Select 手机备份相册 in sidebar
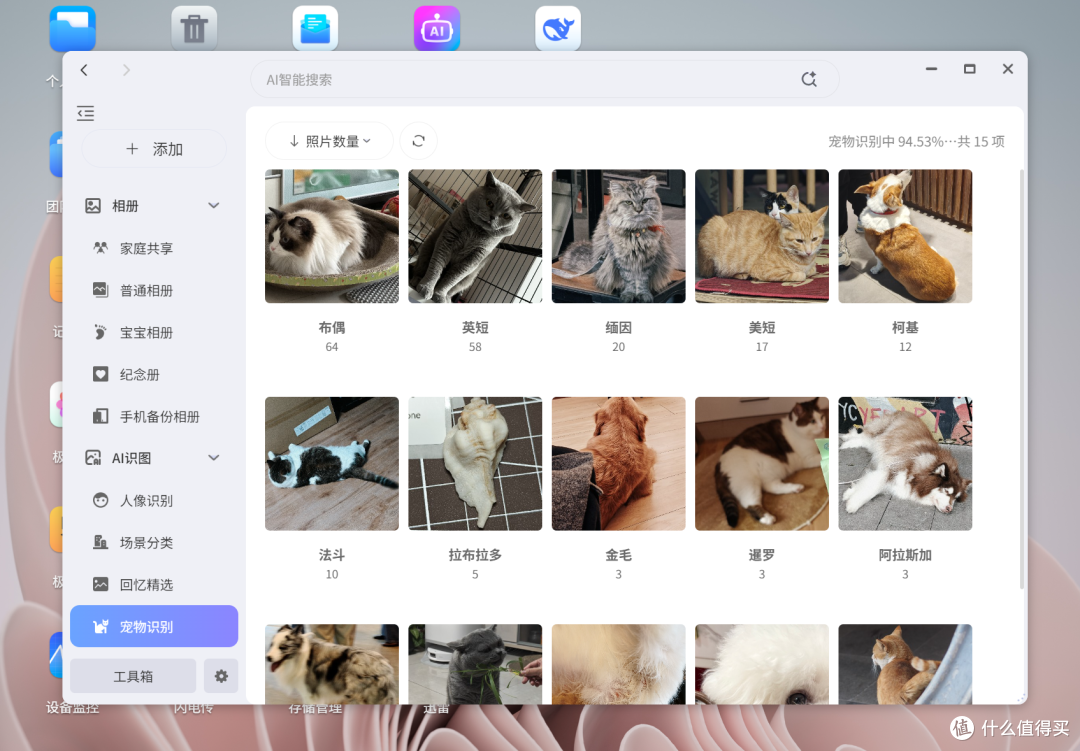 (154, 416)
